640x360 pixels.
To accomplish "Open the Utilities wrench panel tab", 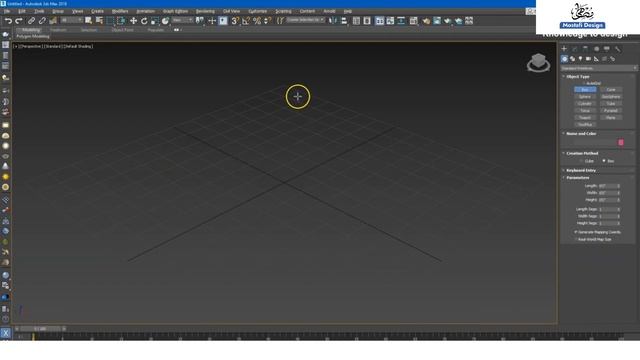I will coord(618,49).
